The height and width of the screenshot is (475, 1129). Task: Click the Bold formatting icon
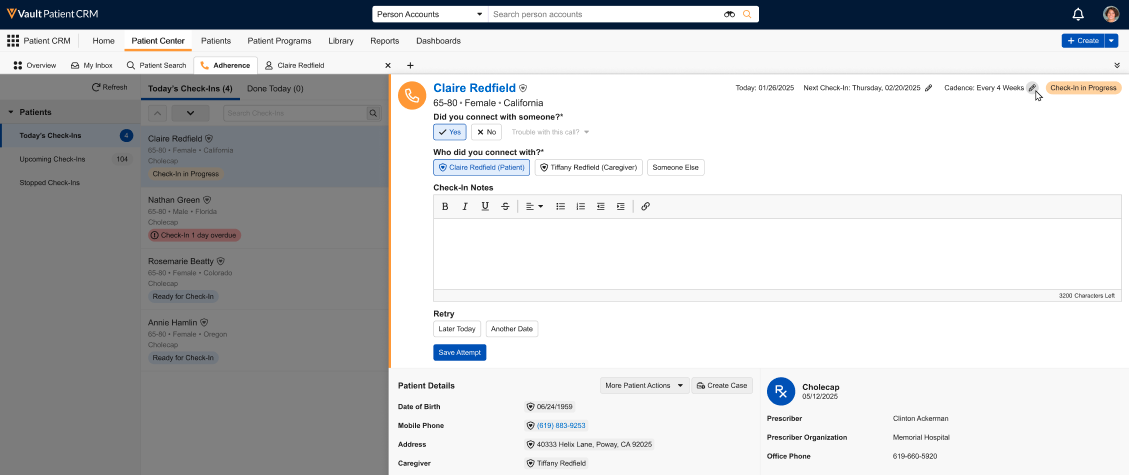coord(445,206)
